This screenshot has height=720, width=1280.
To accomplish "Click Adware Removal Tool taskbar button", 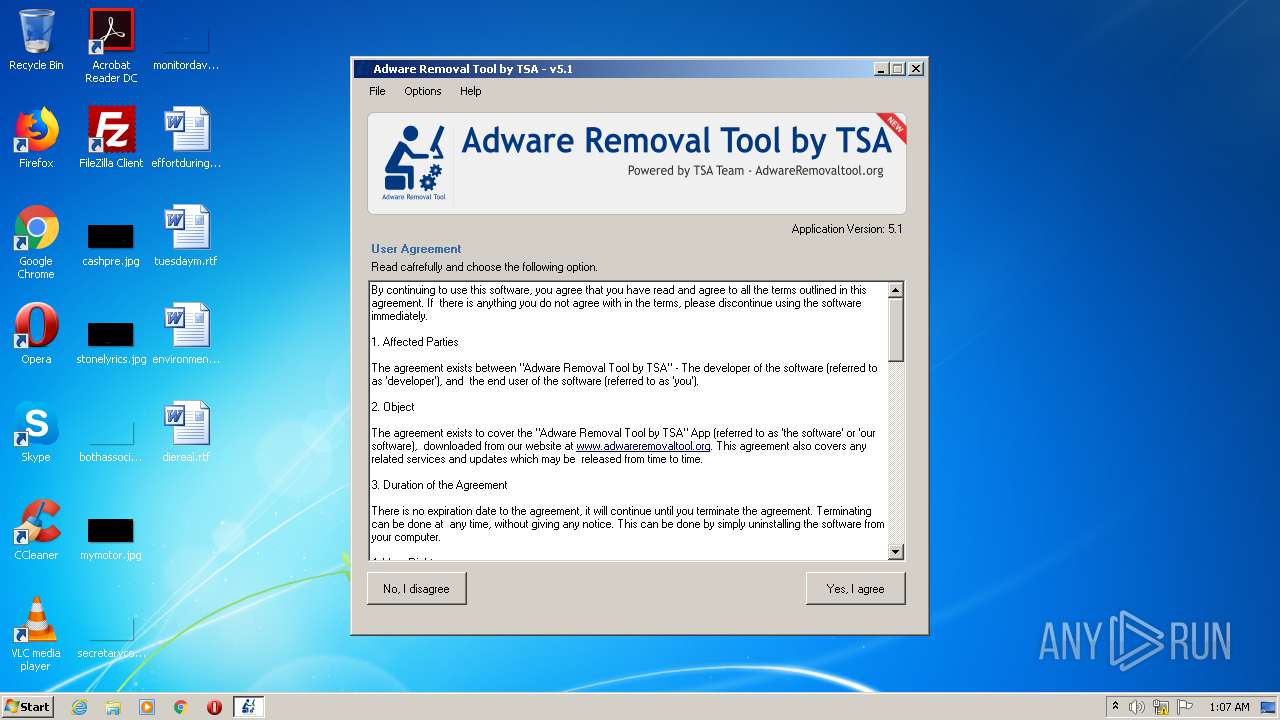I will (x=249, y=707).
